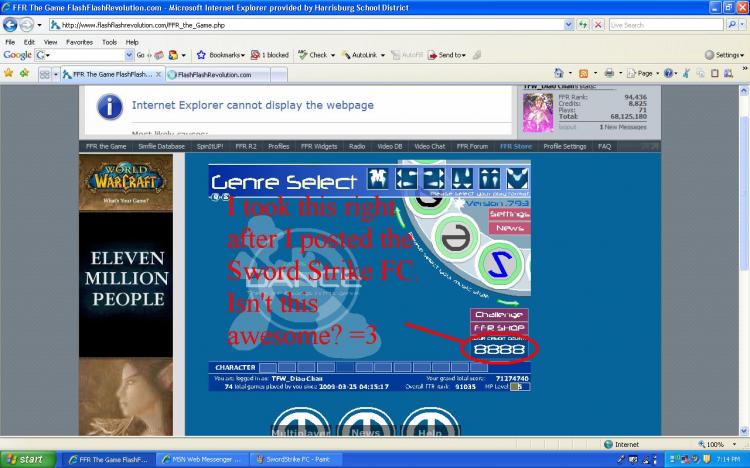Select the down-arrows play format icon
Viewport: 750px width, 468px height.
[462, 178]
